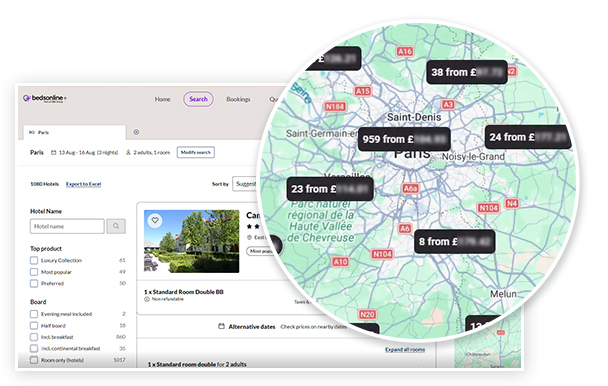Tick the Incl. breakfast checkbox
The width and height of the screenshot is (608, 386).
[x=34, y=337]
